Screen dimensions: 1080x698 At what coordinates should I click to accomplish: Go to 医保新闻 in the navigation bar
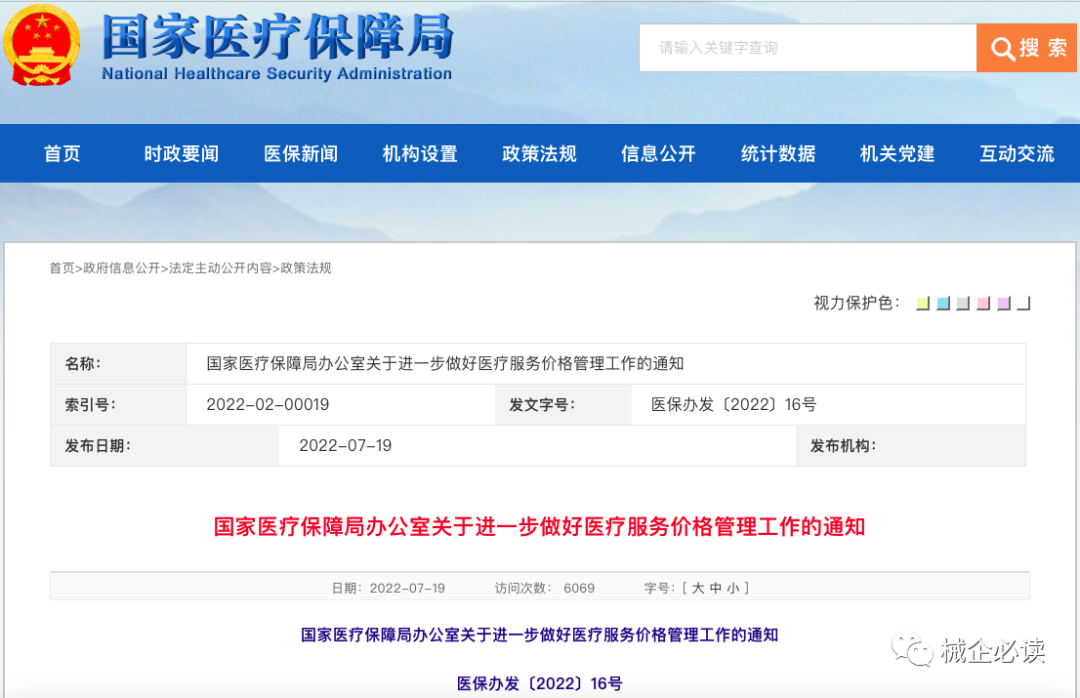[x=301, y=154]
